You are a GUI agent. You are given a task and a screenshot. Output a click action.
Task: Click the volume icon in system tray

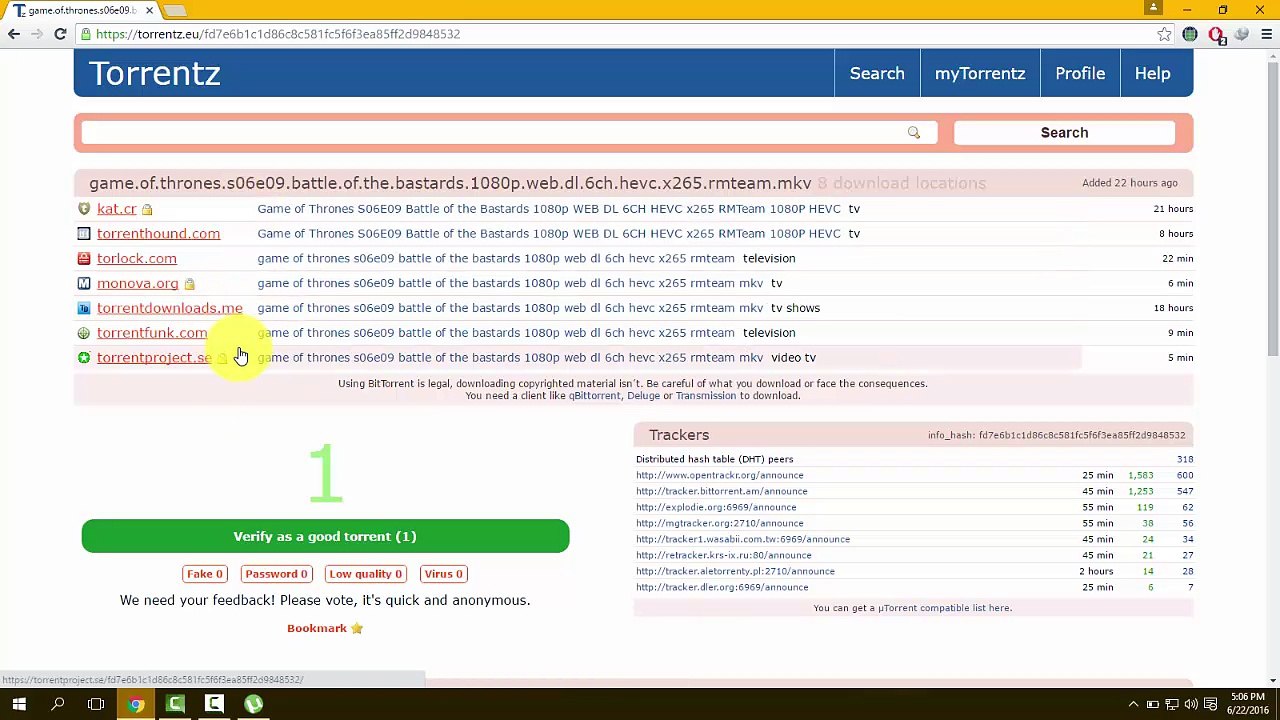click(1191, 704)
